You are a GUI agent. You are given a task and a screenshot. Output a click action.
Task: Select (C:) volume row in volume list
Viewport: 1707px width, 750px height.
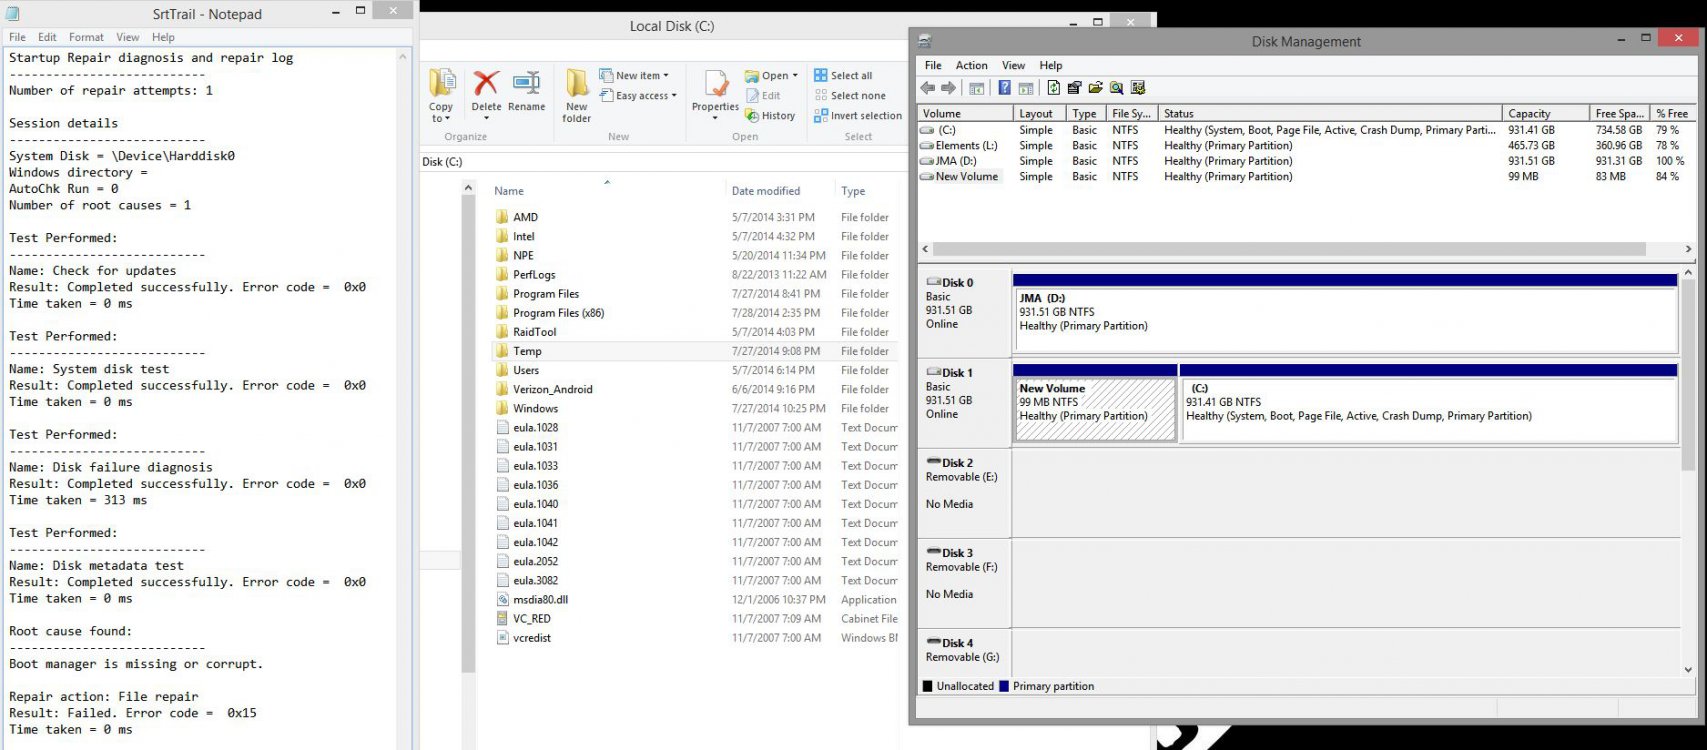[1305, 130]
